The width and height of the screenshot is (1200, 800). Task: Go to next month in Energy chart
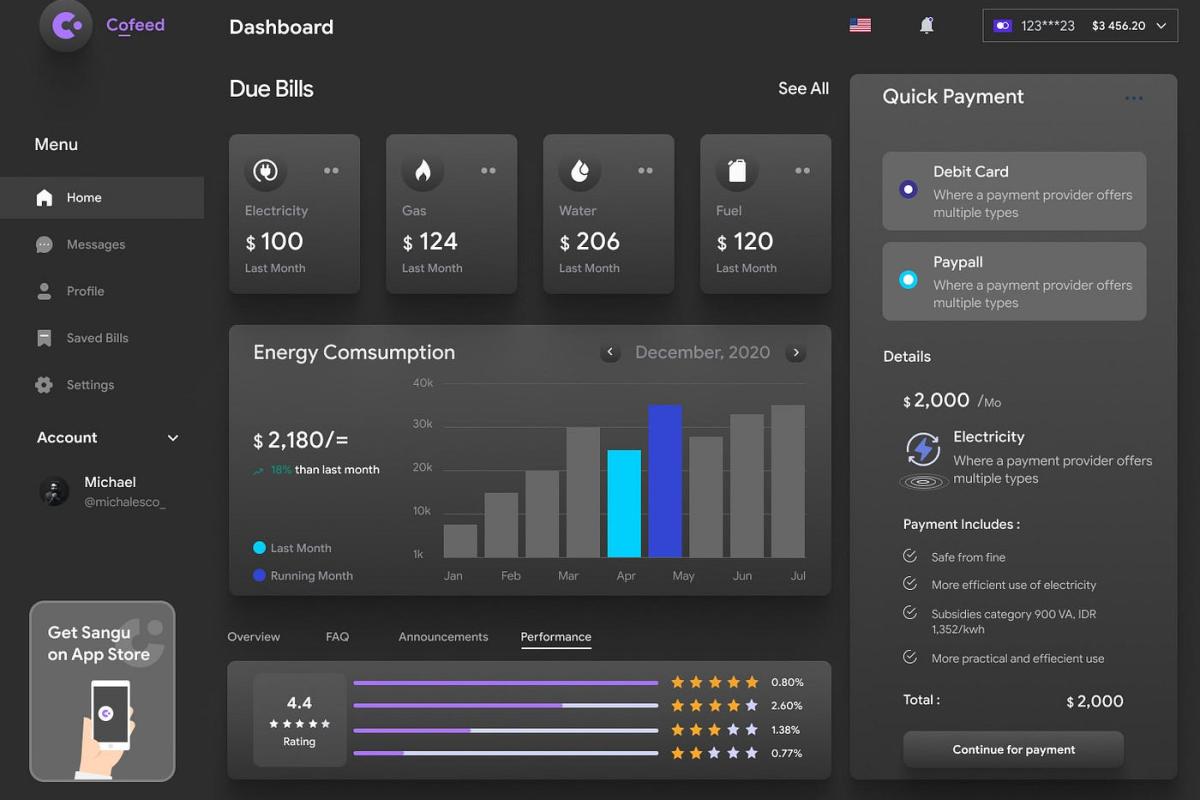point(796,353)
